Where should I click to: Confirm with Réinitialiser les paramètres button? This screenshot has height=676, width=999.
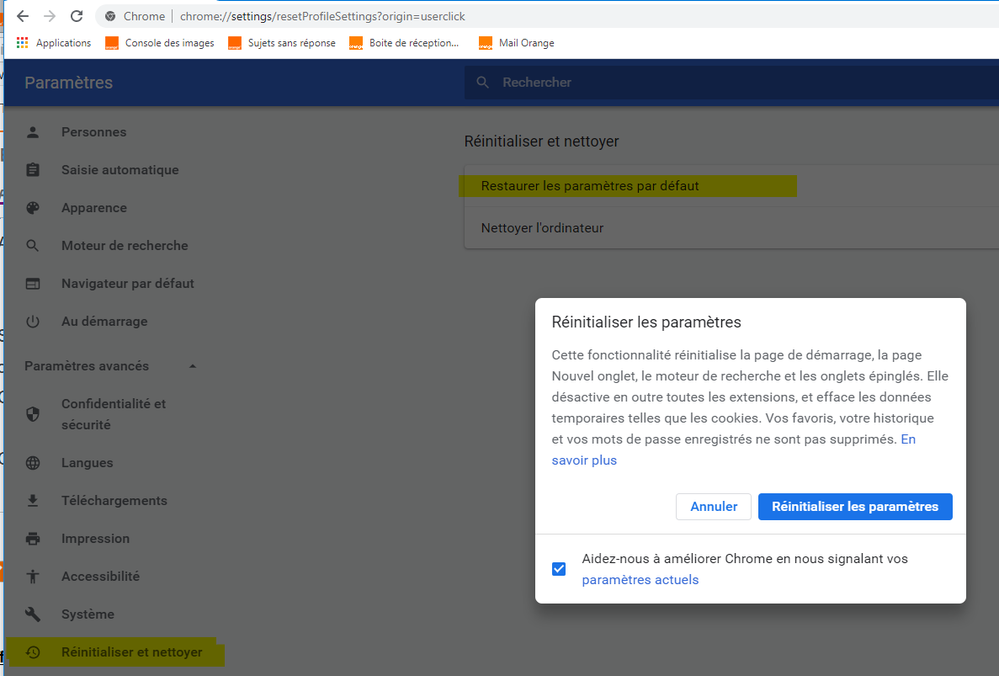[x=855, y=507]
